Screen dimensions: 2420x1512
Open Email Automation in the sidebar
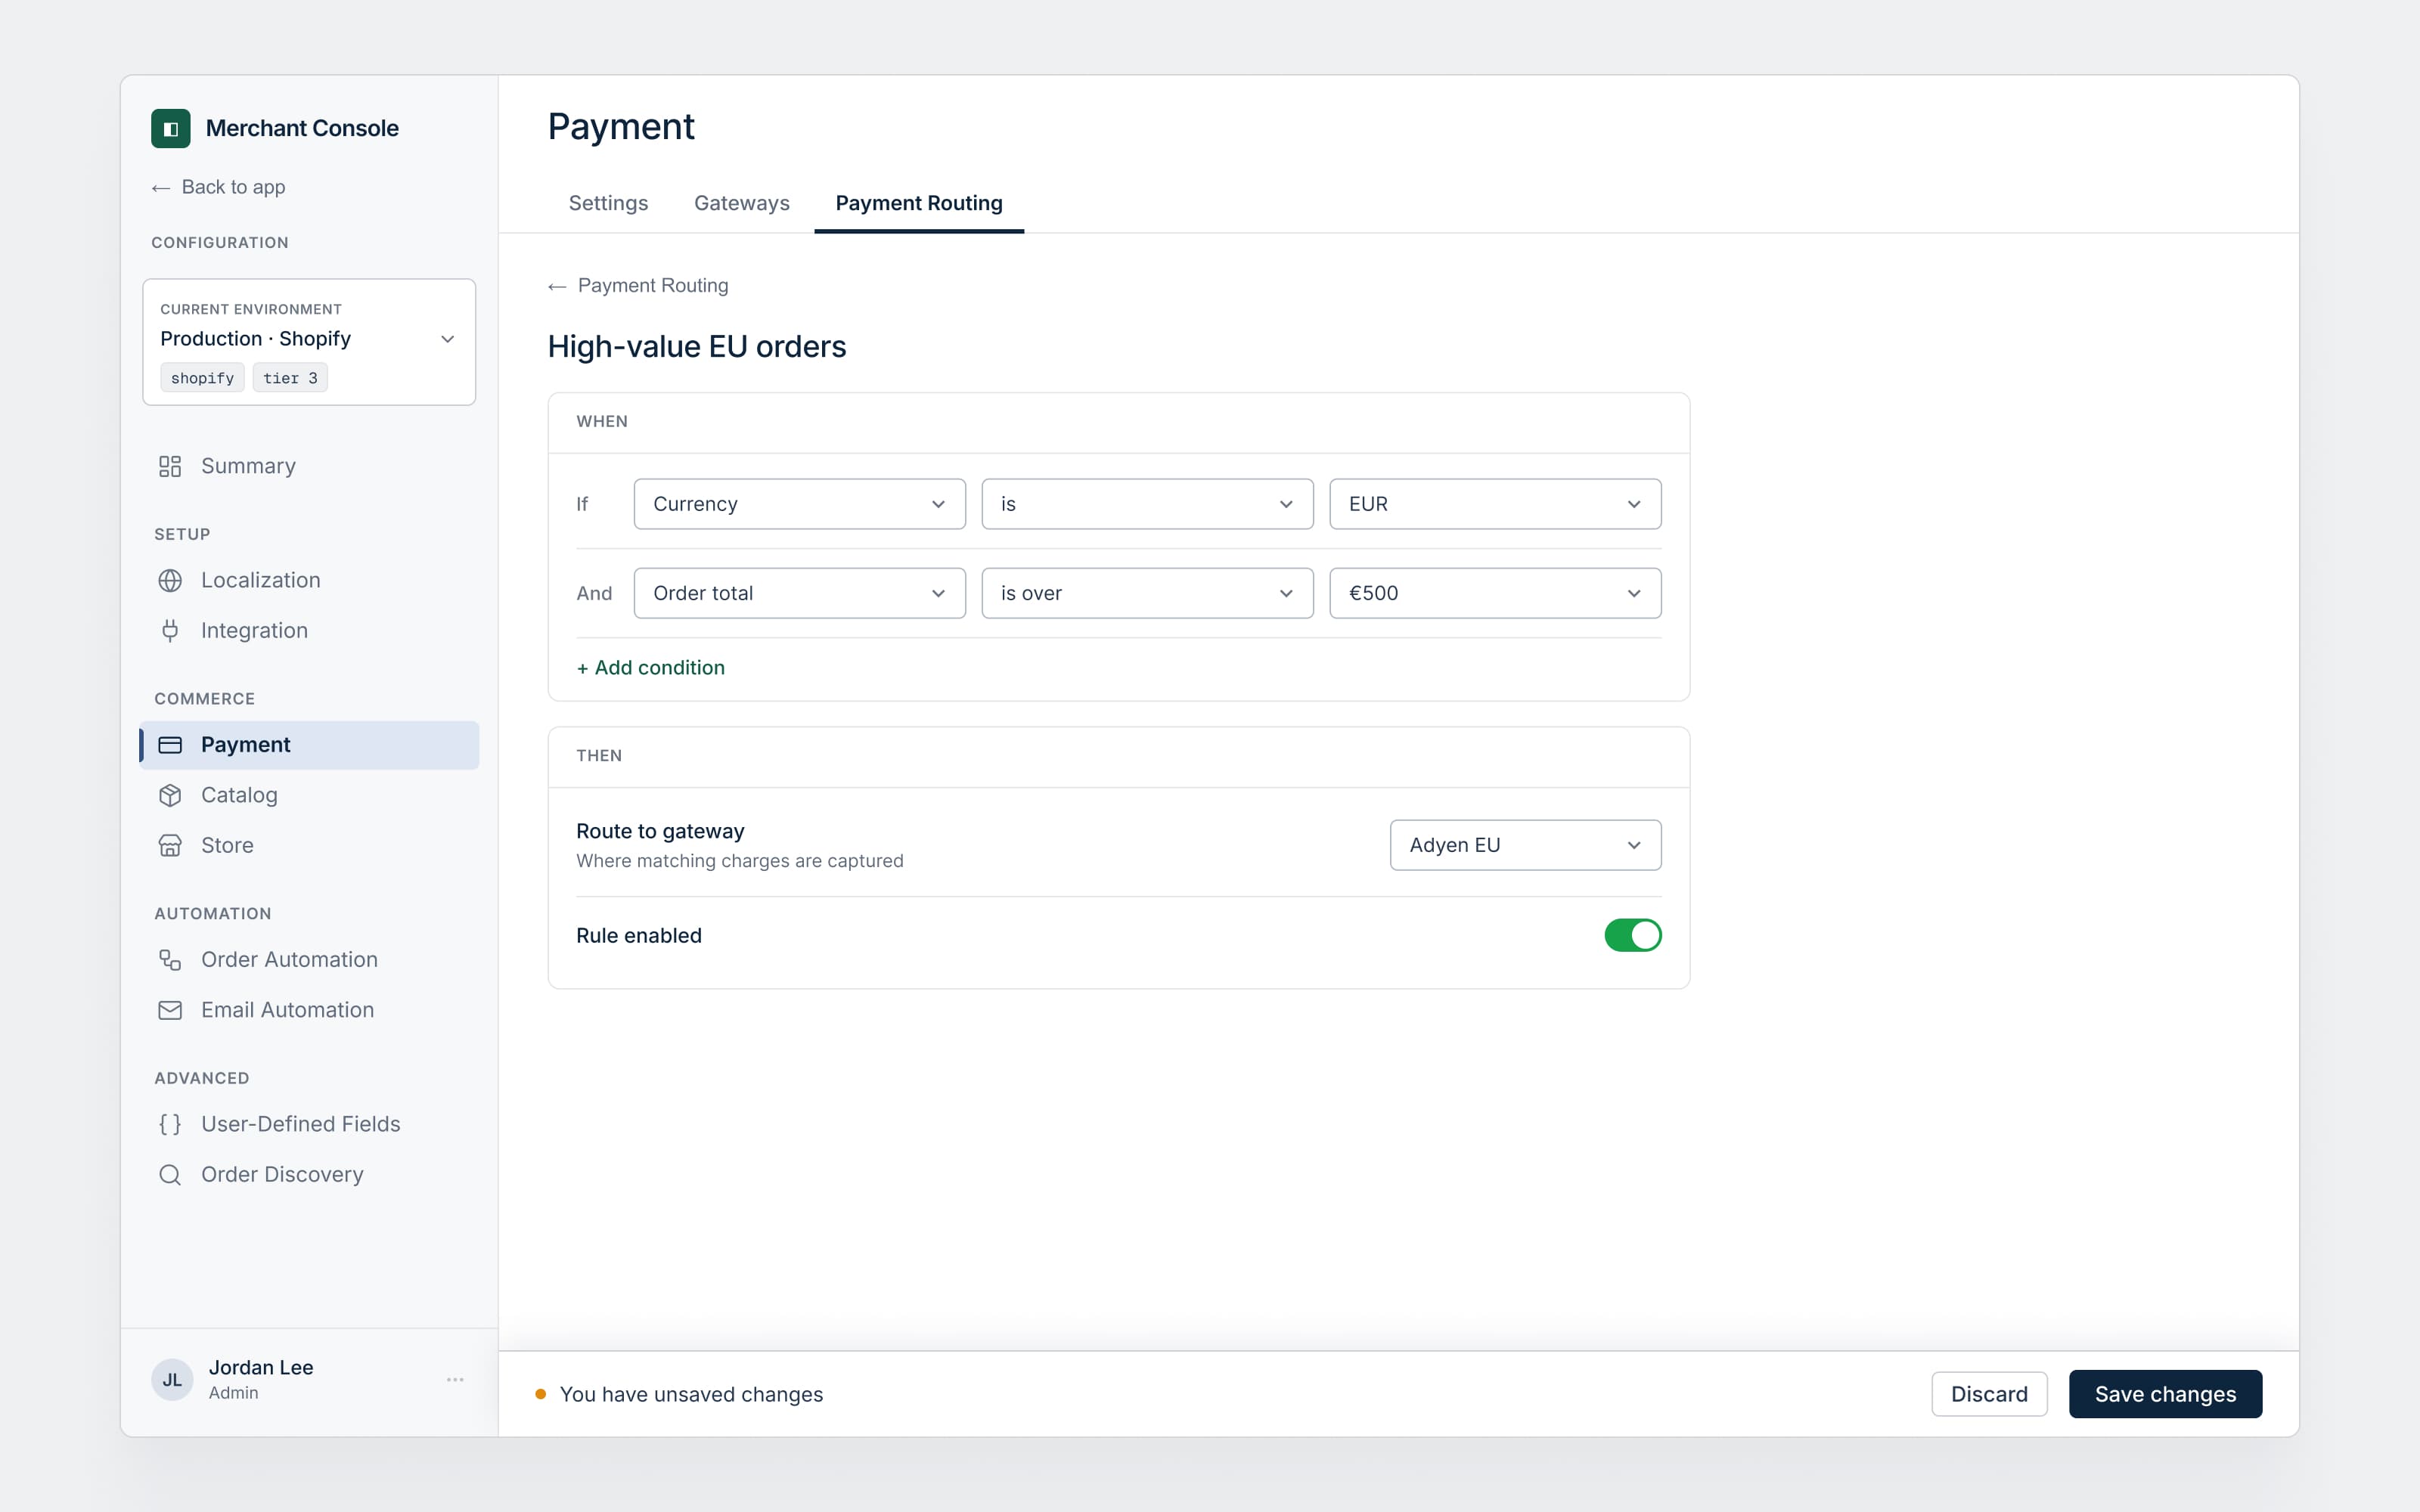[309, 1010]
